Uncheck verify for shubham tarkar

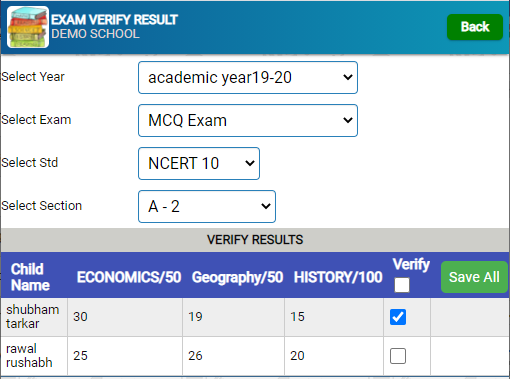[x=398, y=317]
